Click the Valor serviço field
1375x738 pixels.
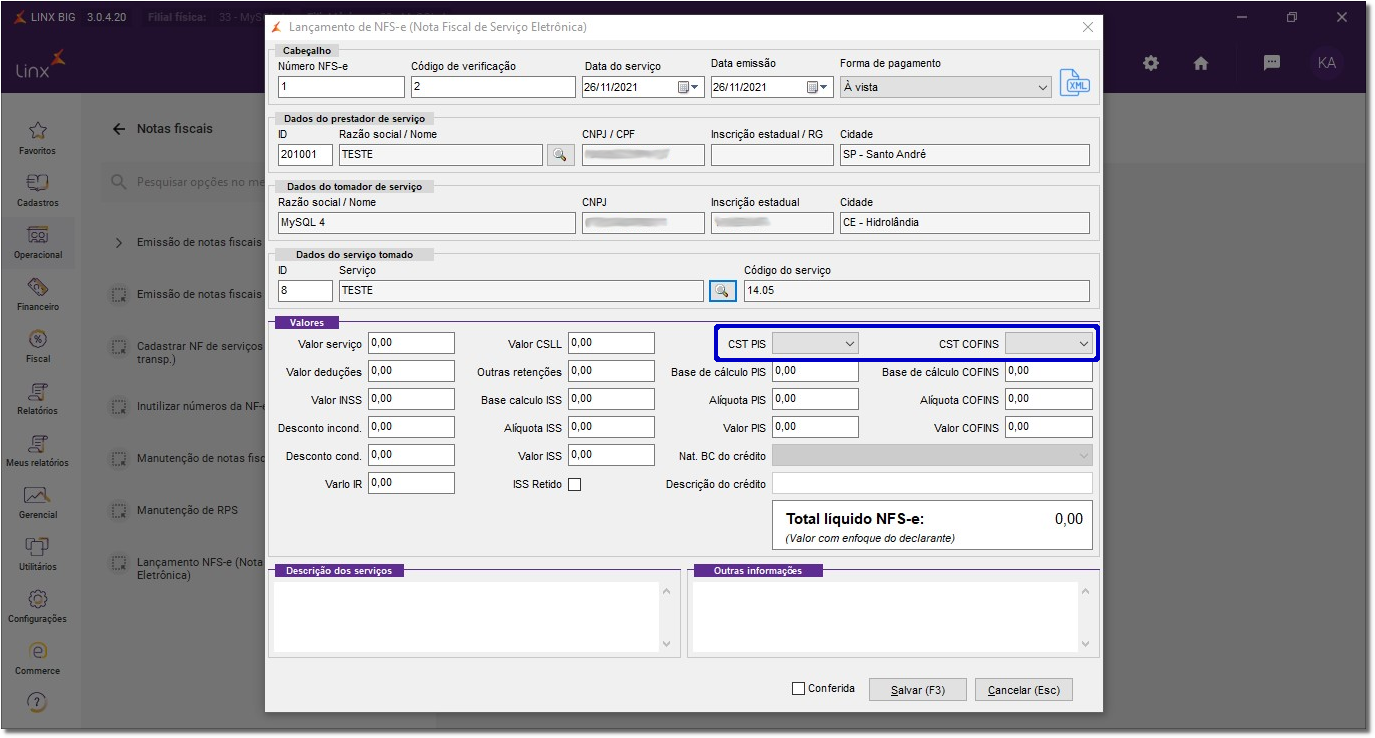(411, 343)
